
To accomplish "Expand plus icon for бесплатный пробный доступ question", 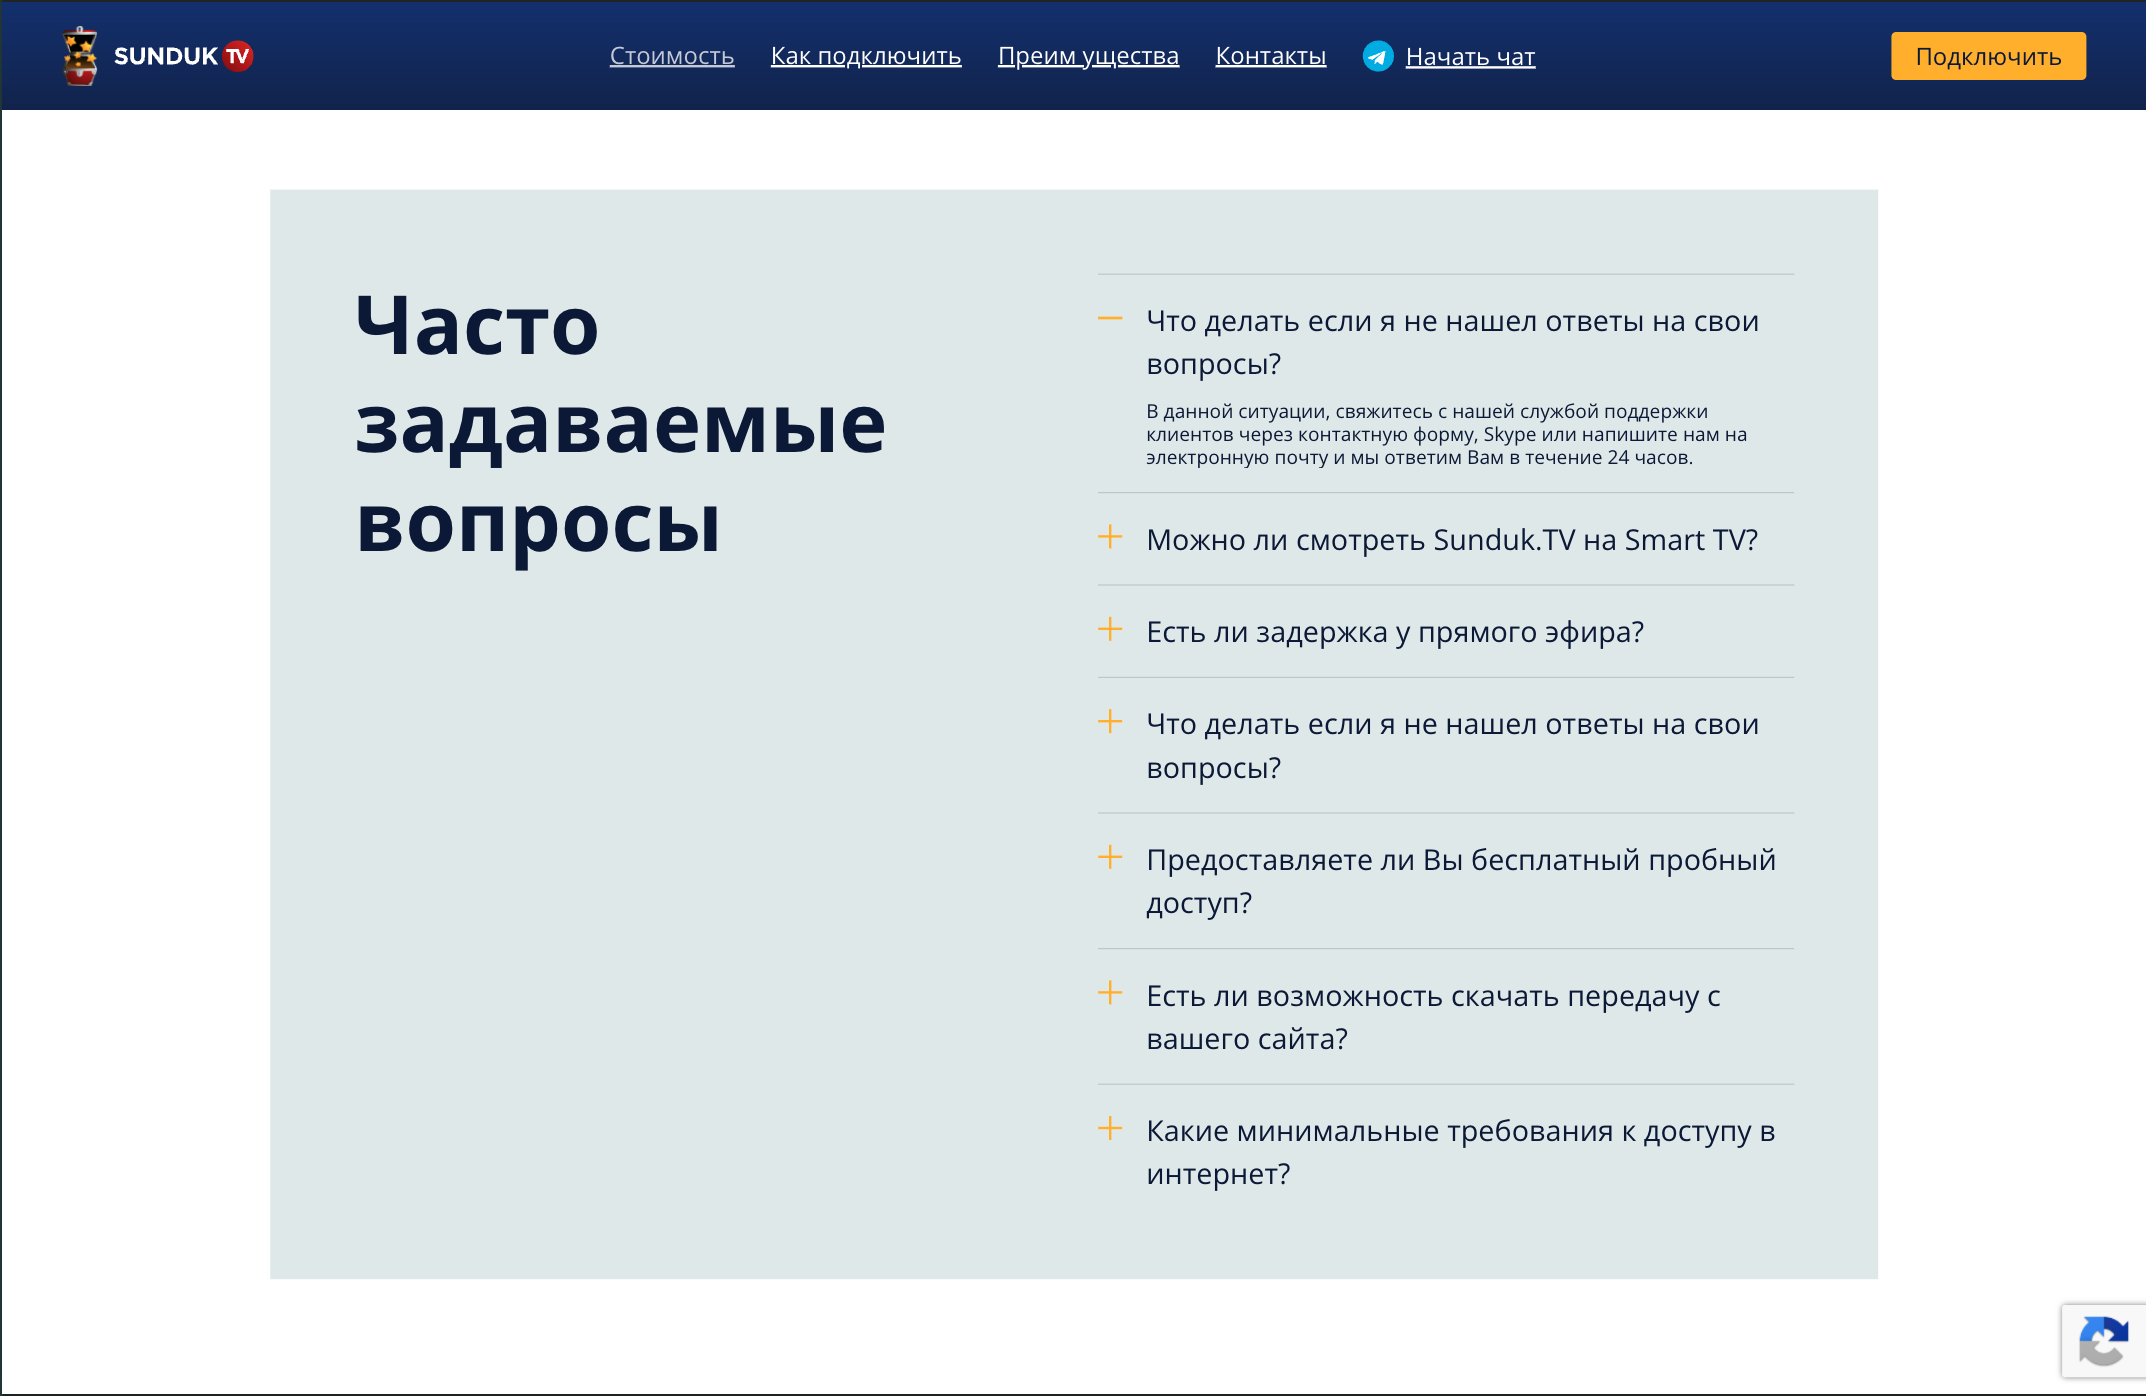I will (1110, 857).
